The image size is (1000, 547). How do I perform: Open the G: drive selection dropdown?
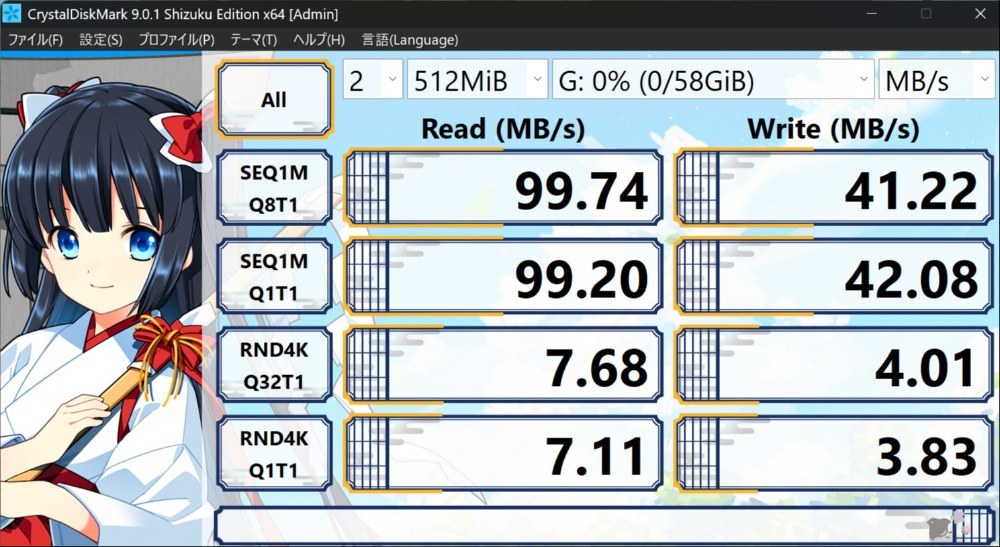713,80
